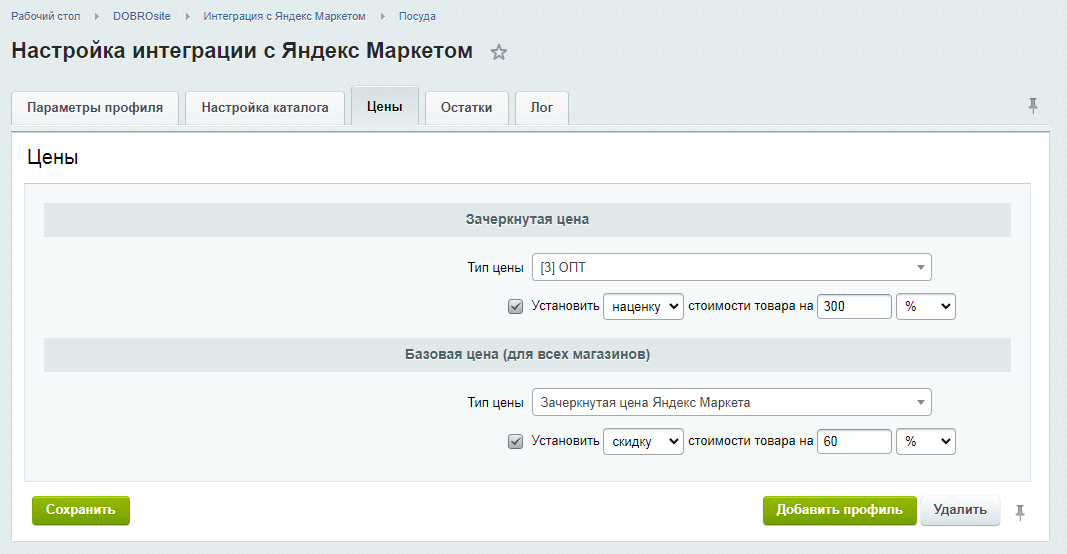
Task: Click the Добавить профиль button
Action: (840, 510)
